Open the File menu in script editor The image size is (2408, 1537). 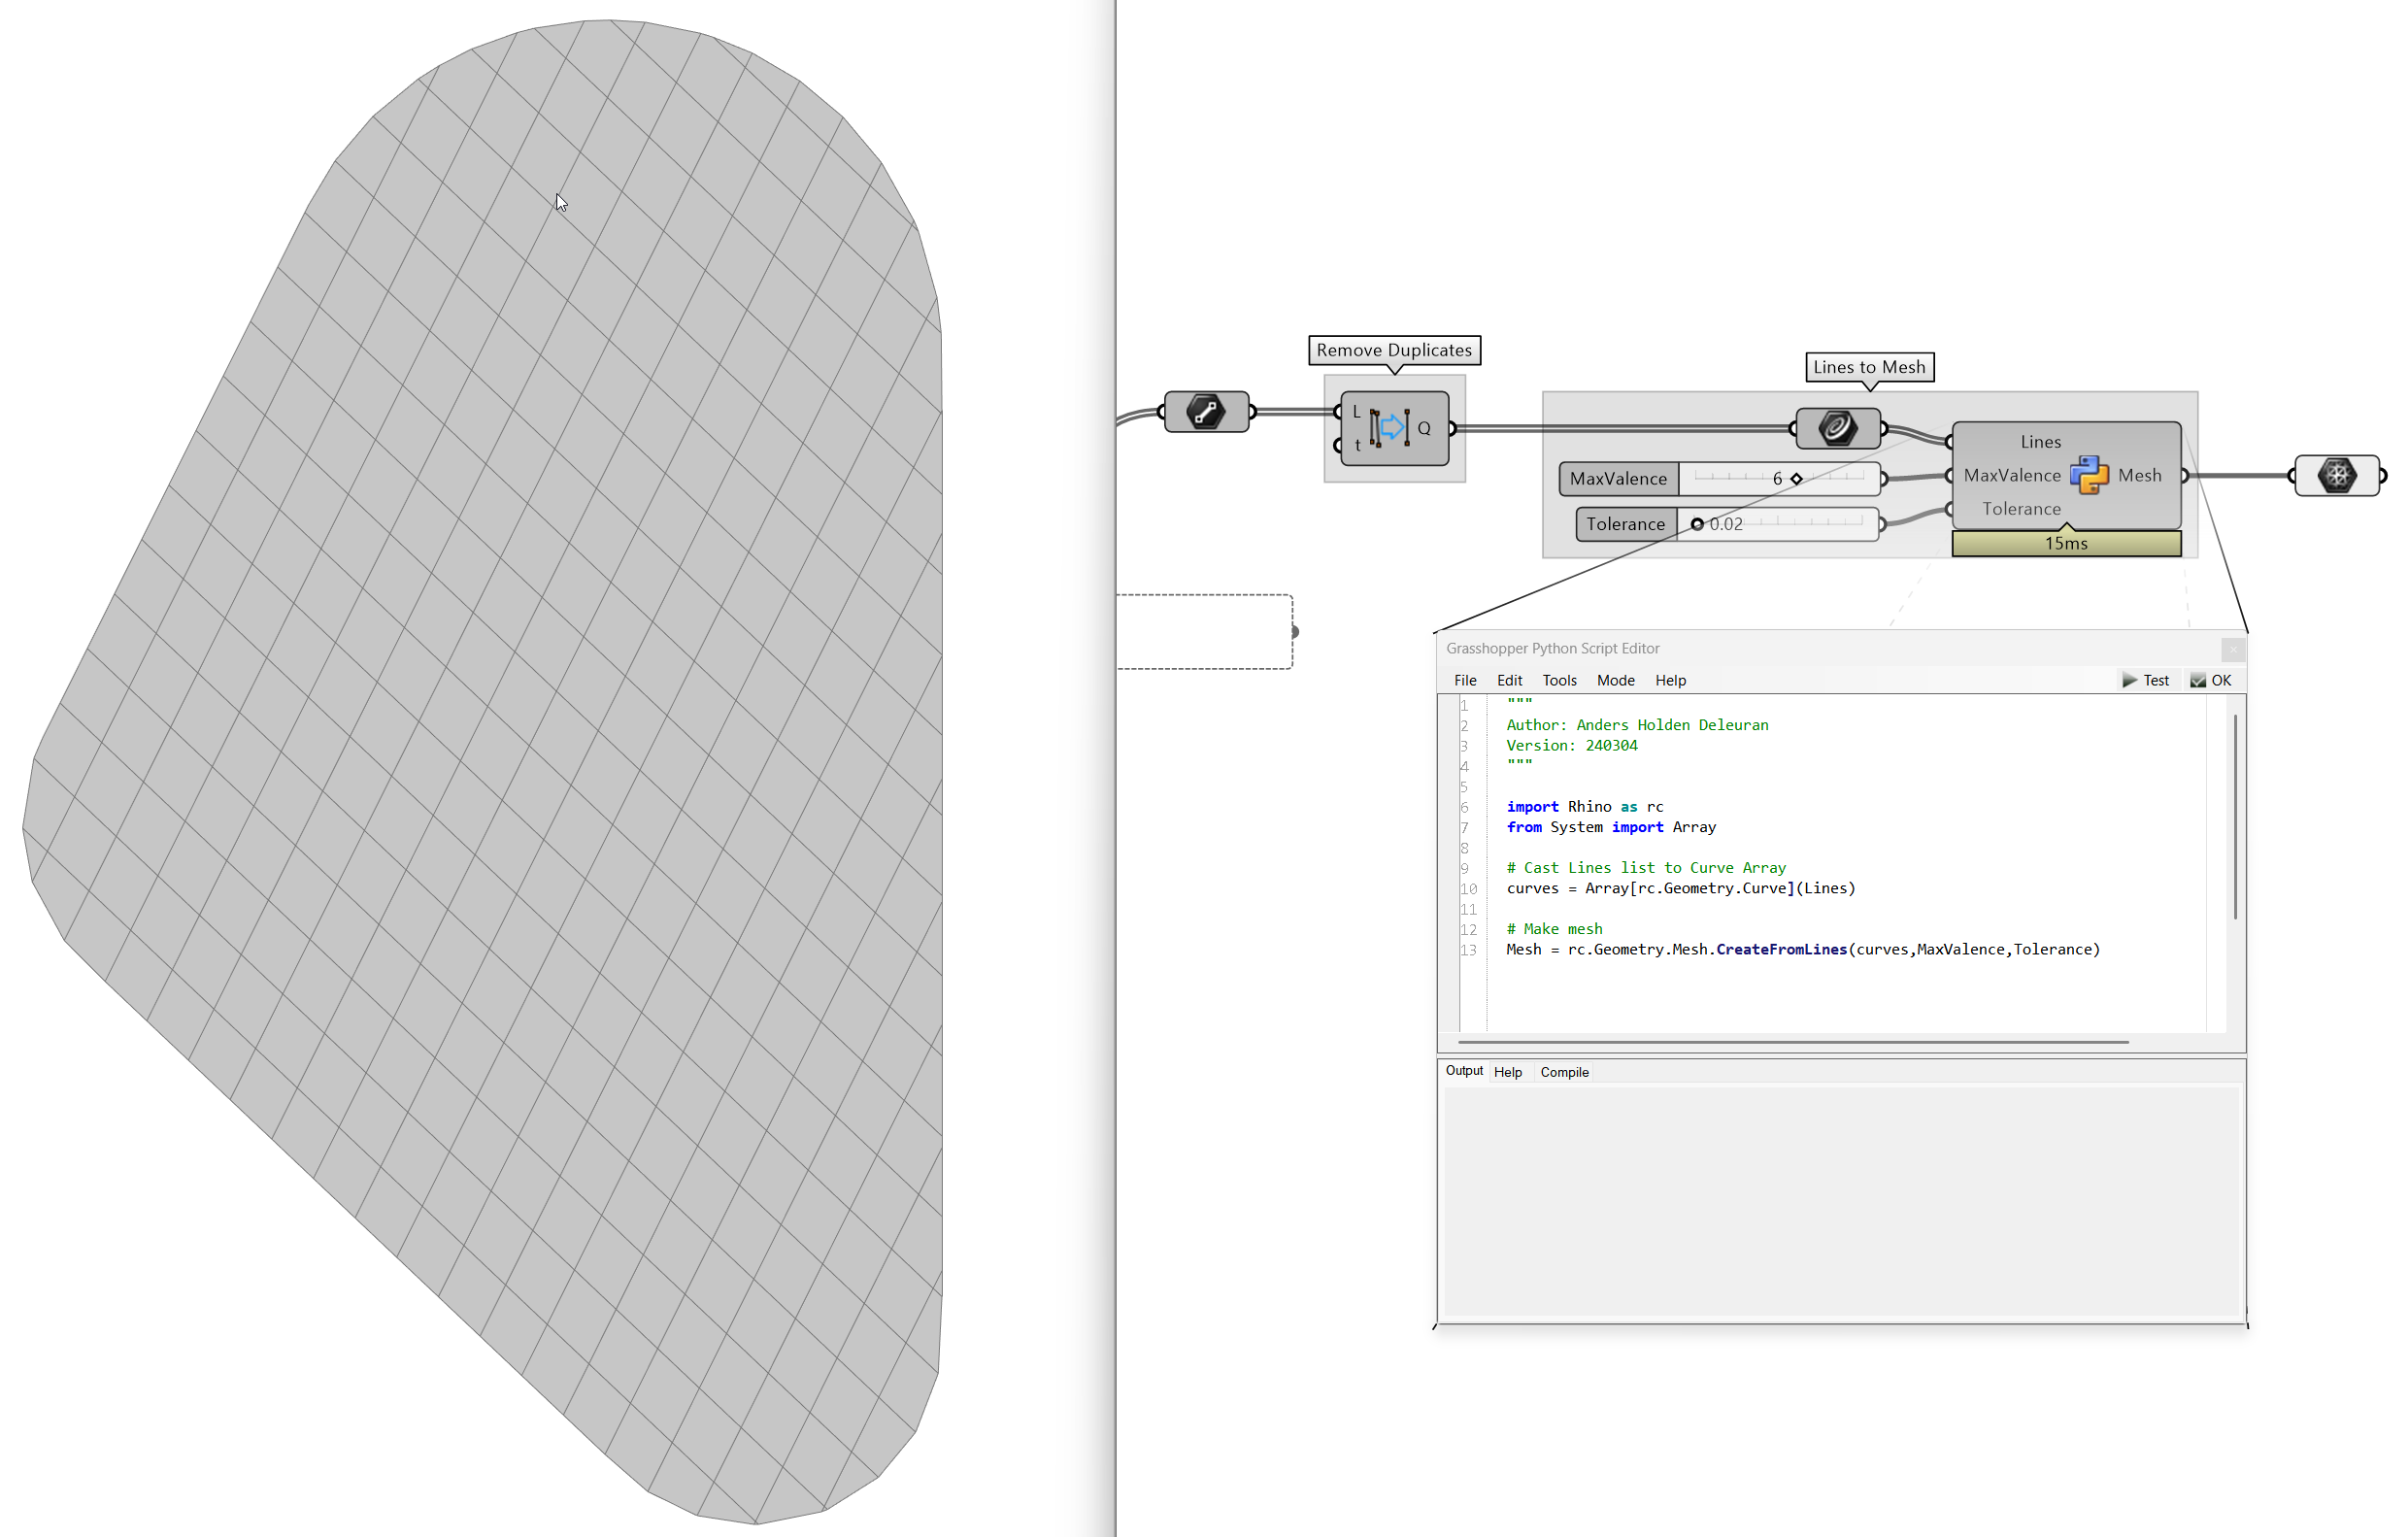[1465, 680]
